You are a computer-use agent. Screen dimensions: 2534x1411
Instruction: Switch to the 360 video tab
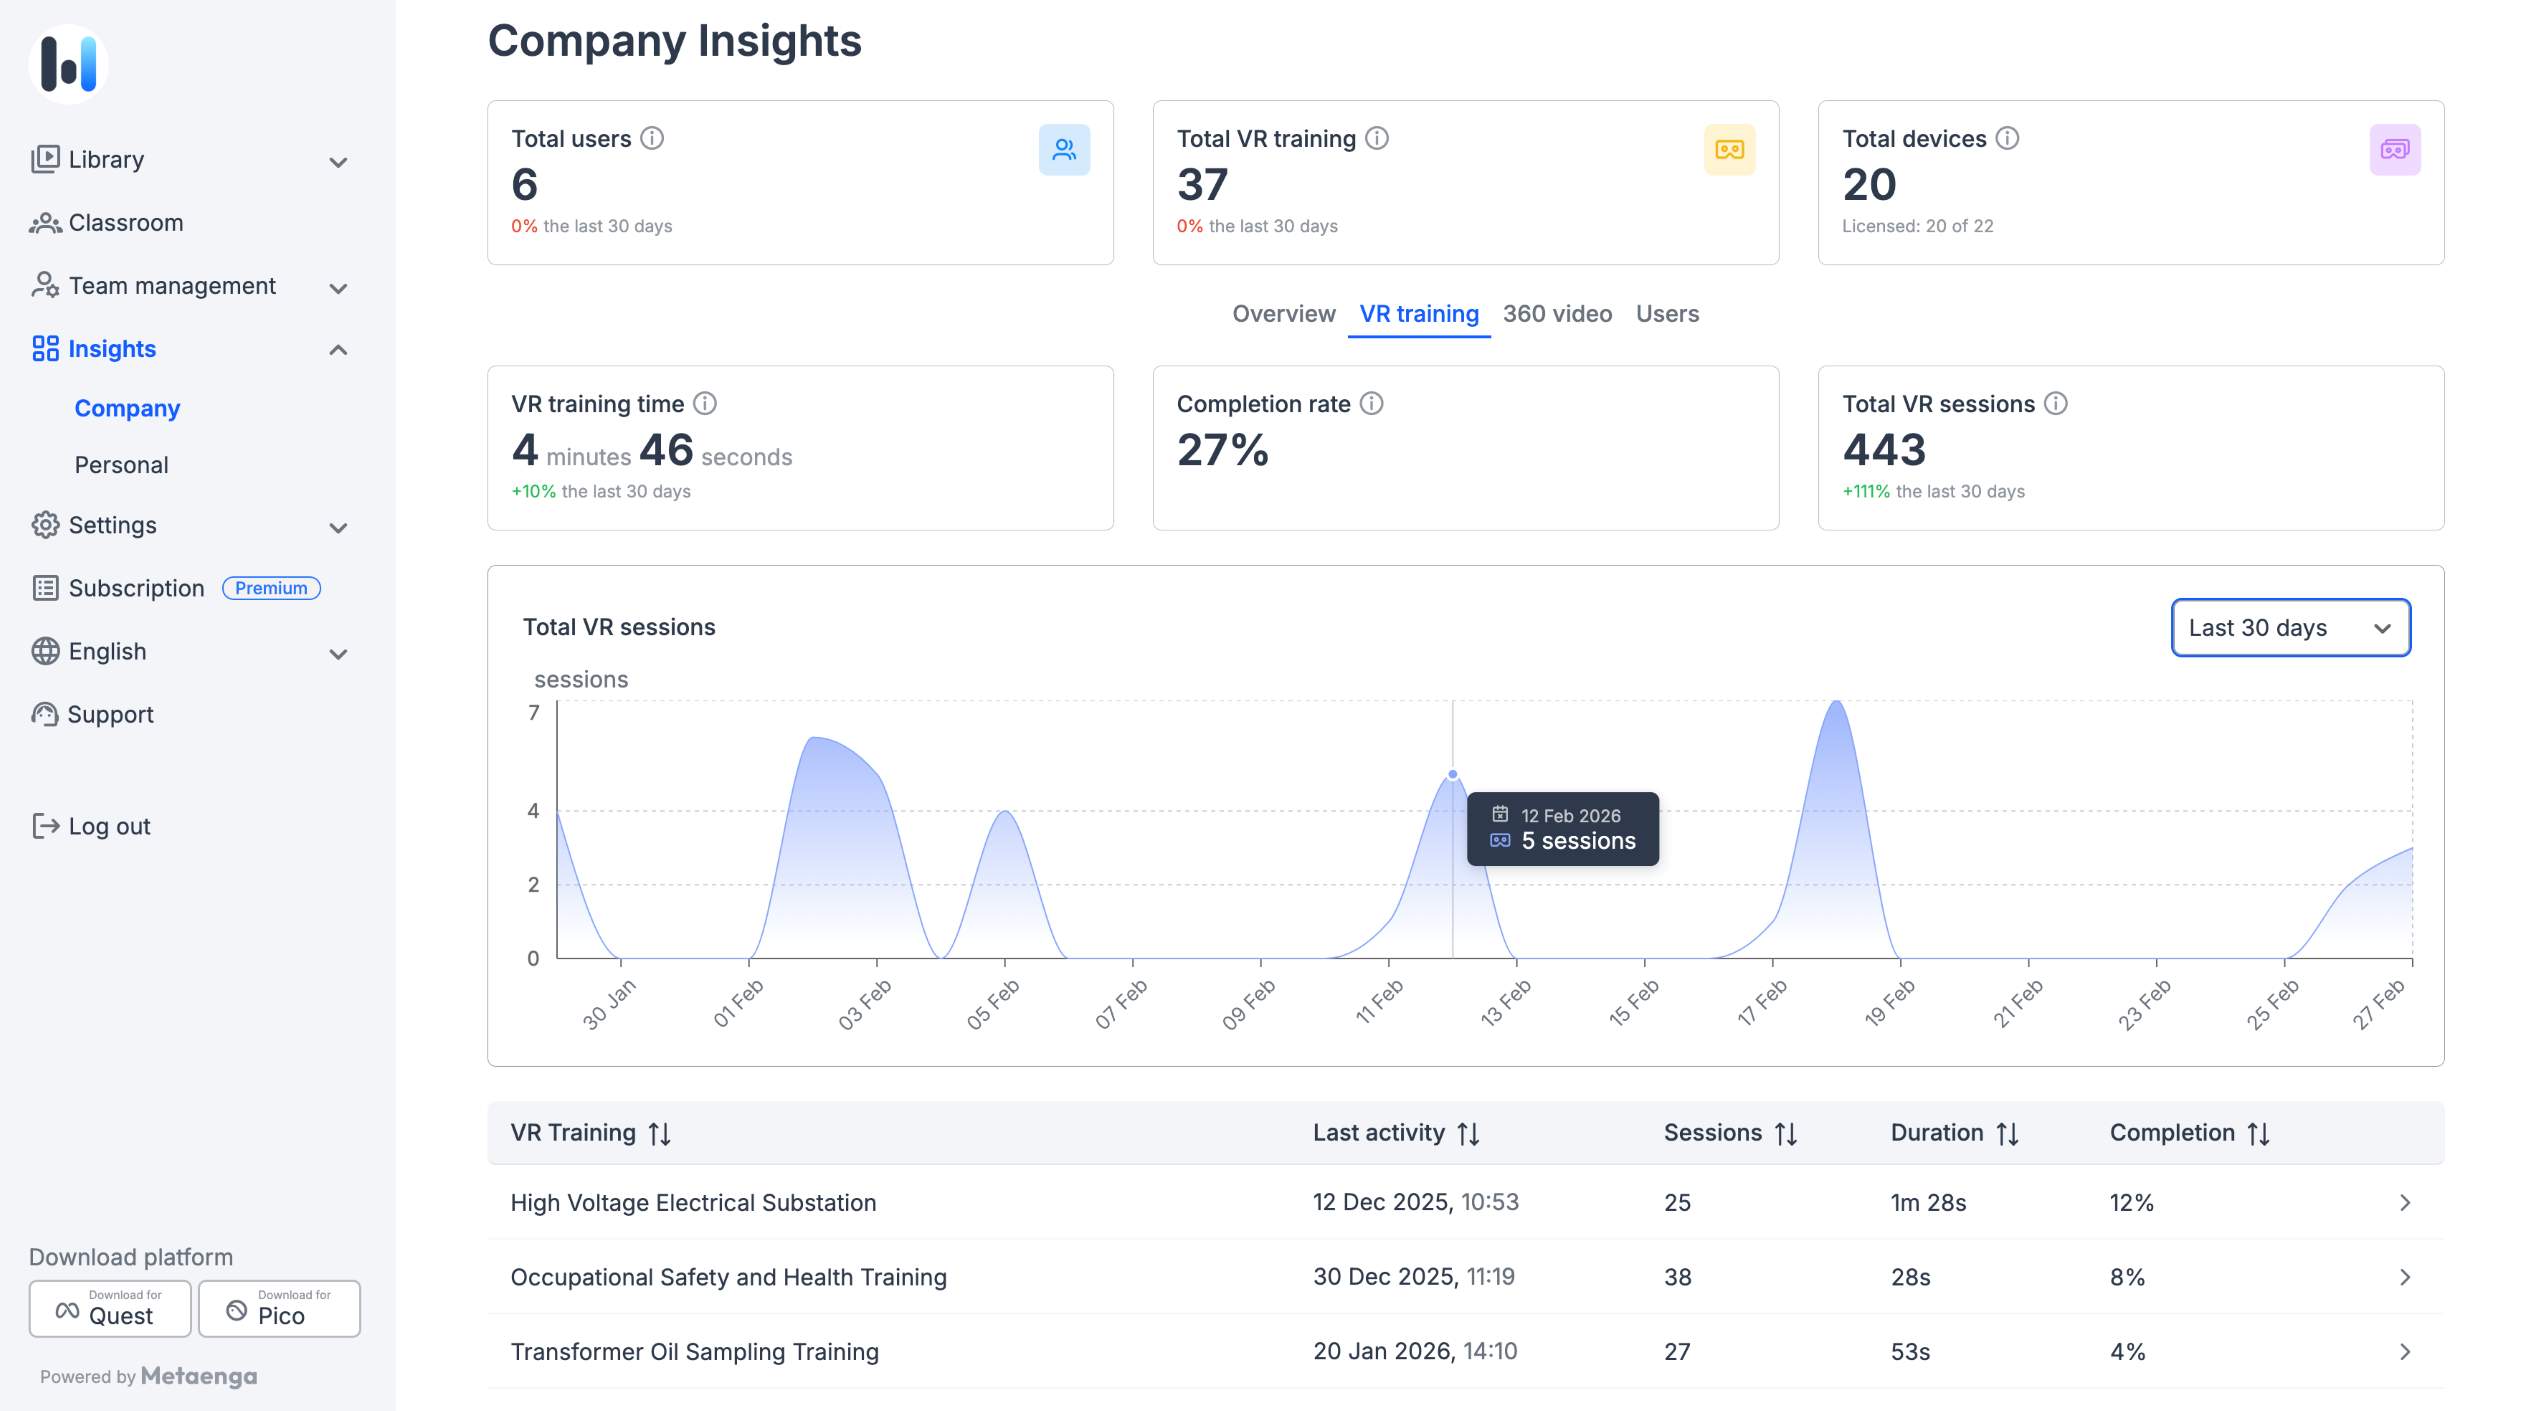click(1557, 314)
